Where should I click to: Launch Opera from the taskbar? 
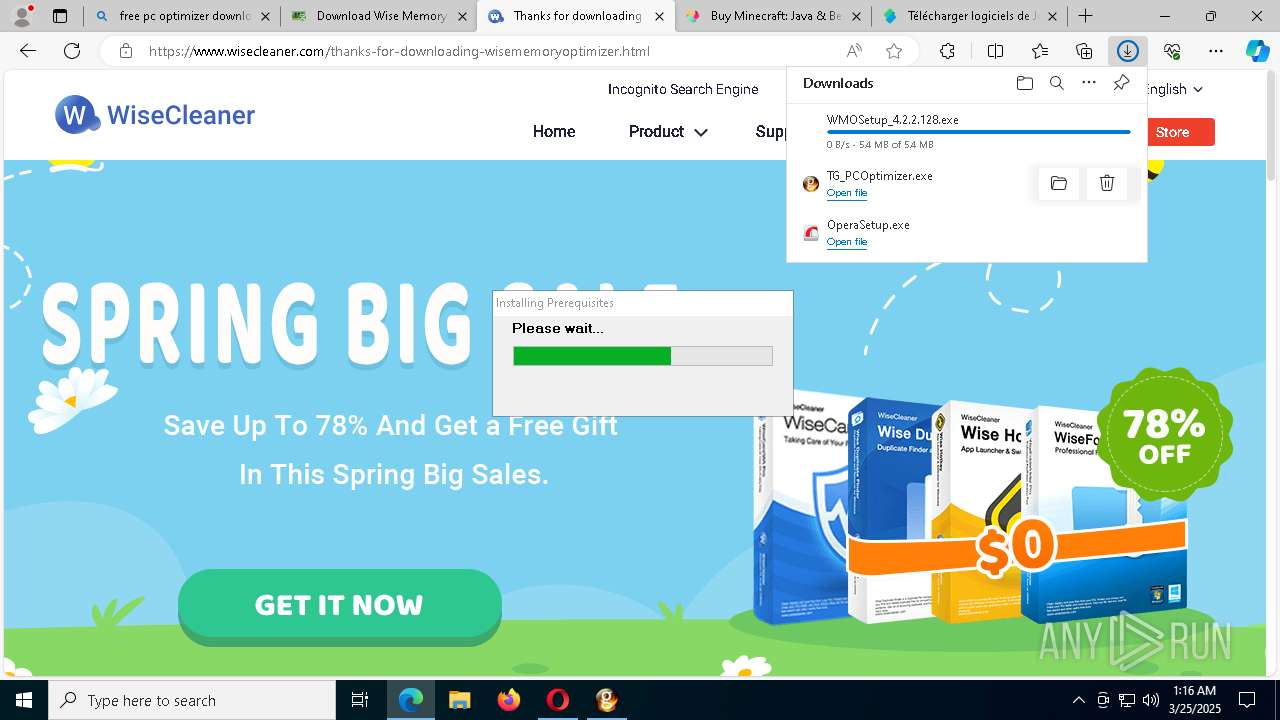557,700
